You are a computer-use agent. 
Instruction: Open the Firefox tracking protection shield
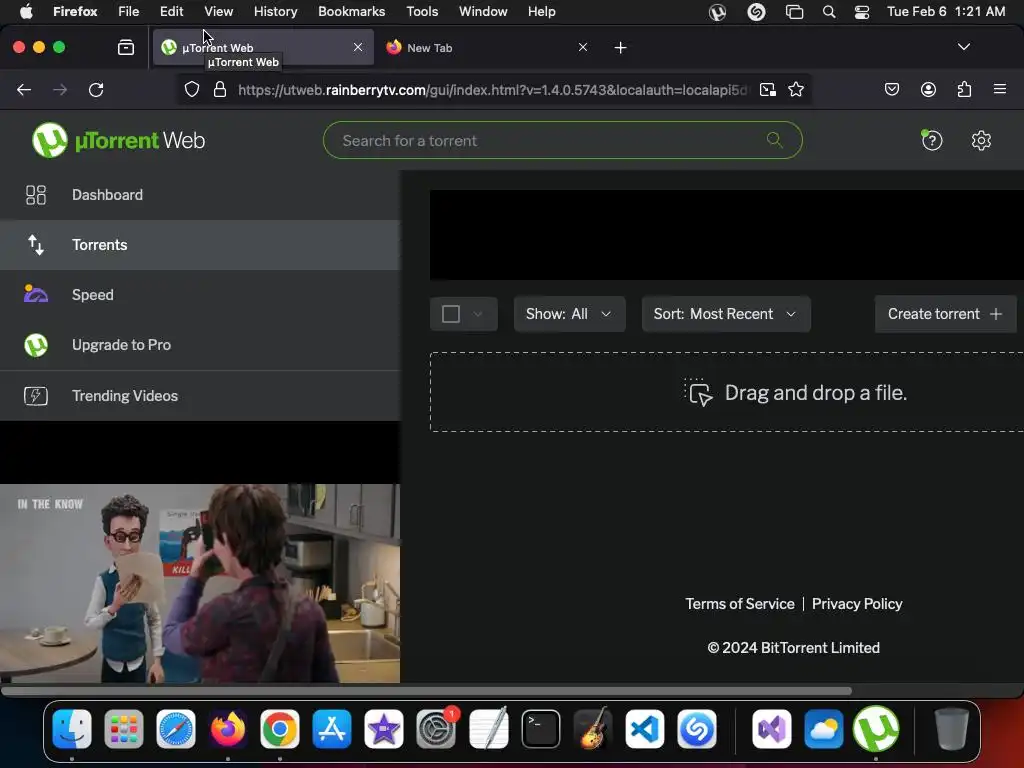(191, 89)
